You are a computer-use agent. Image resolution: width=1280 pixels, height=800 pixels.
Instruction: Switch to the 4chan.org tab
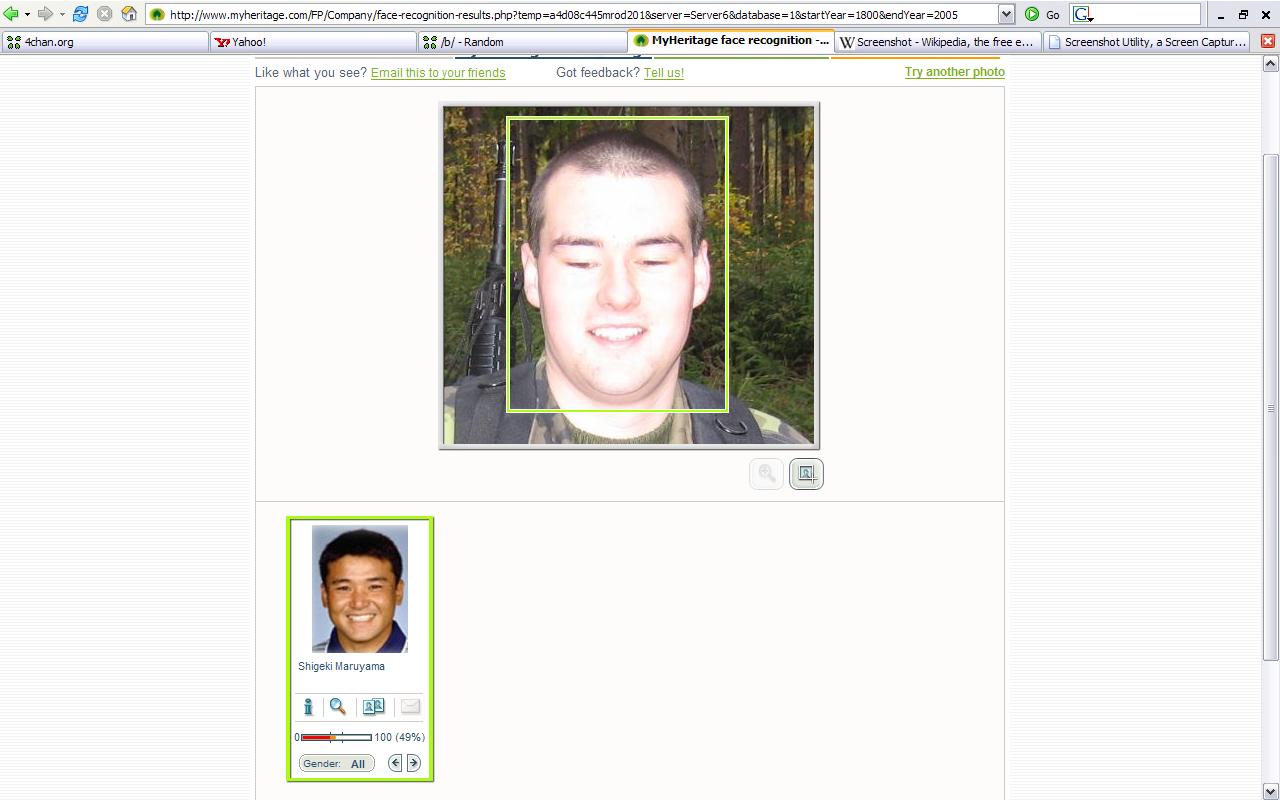tap(105, 42)
